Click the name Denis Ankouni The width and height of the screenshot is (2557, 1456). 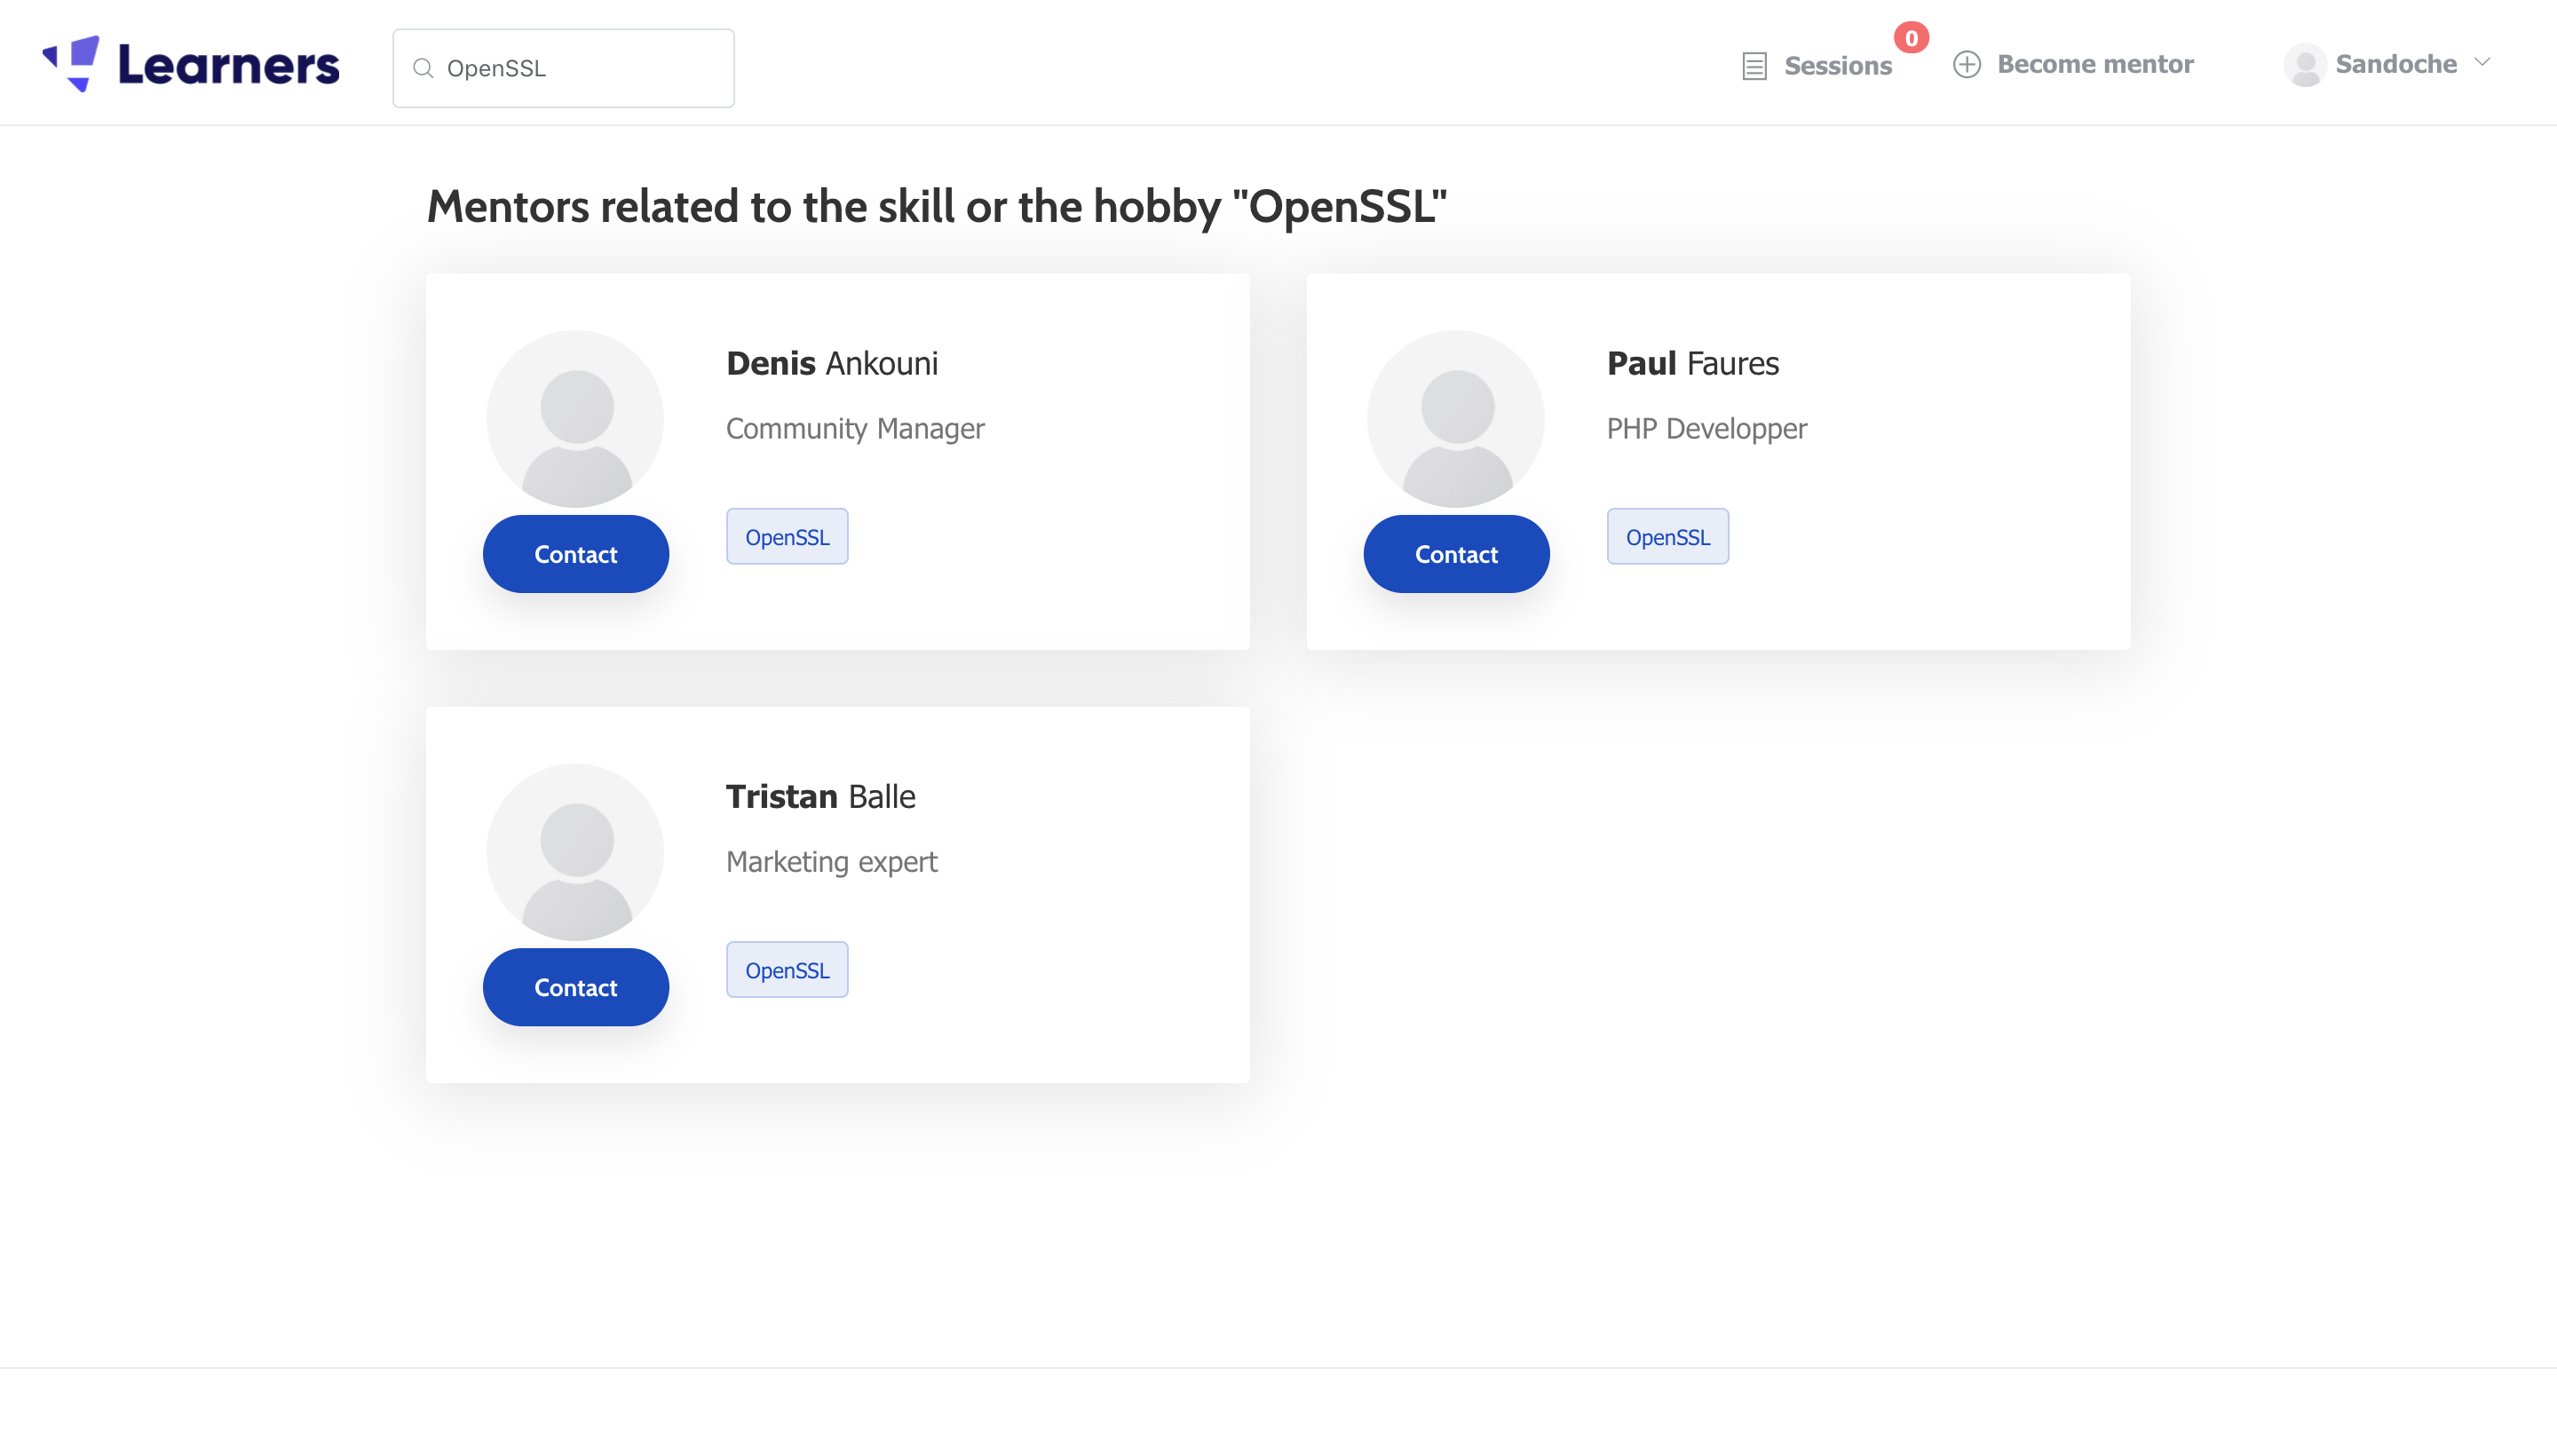(x=832, y=364)
